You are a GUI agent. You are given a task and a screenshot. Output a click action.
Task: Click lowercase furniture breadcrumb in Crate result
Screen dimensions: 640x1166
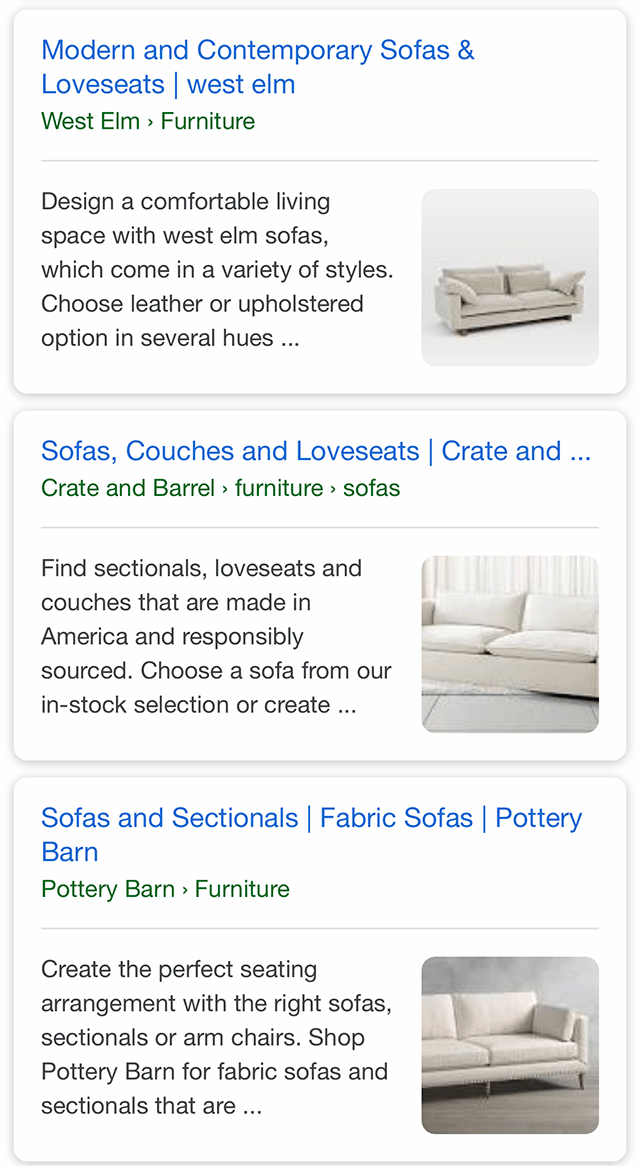[x=279, y=488]
